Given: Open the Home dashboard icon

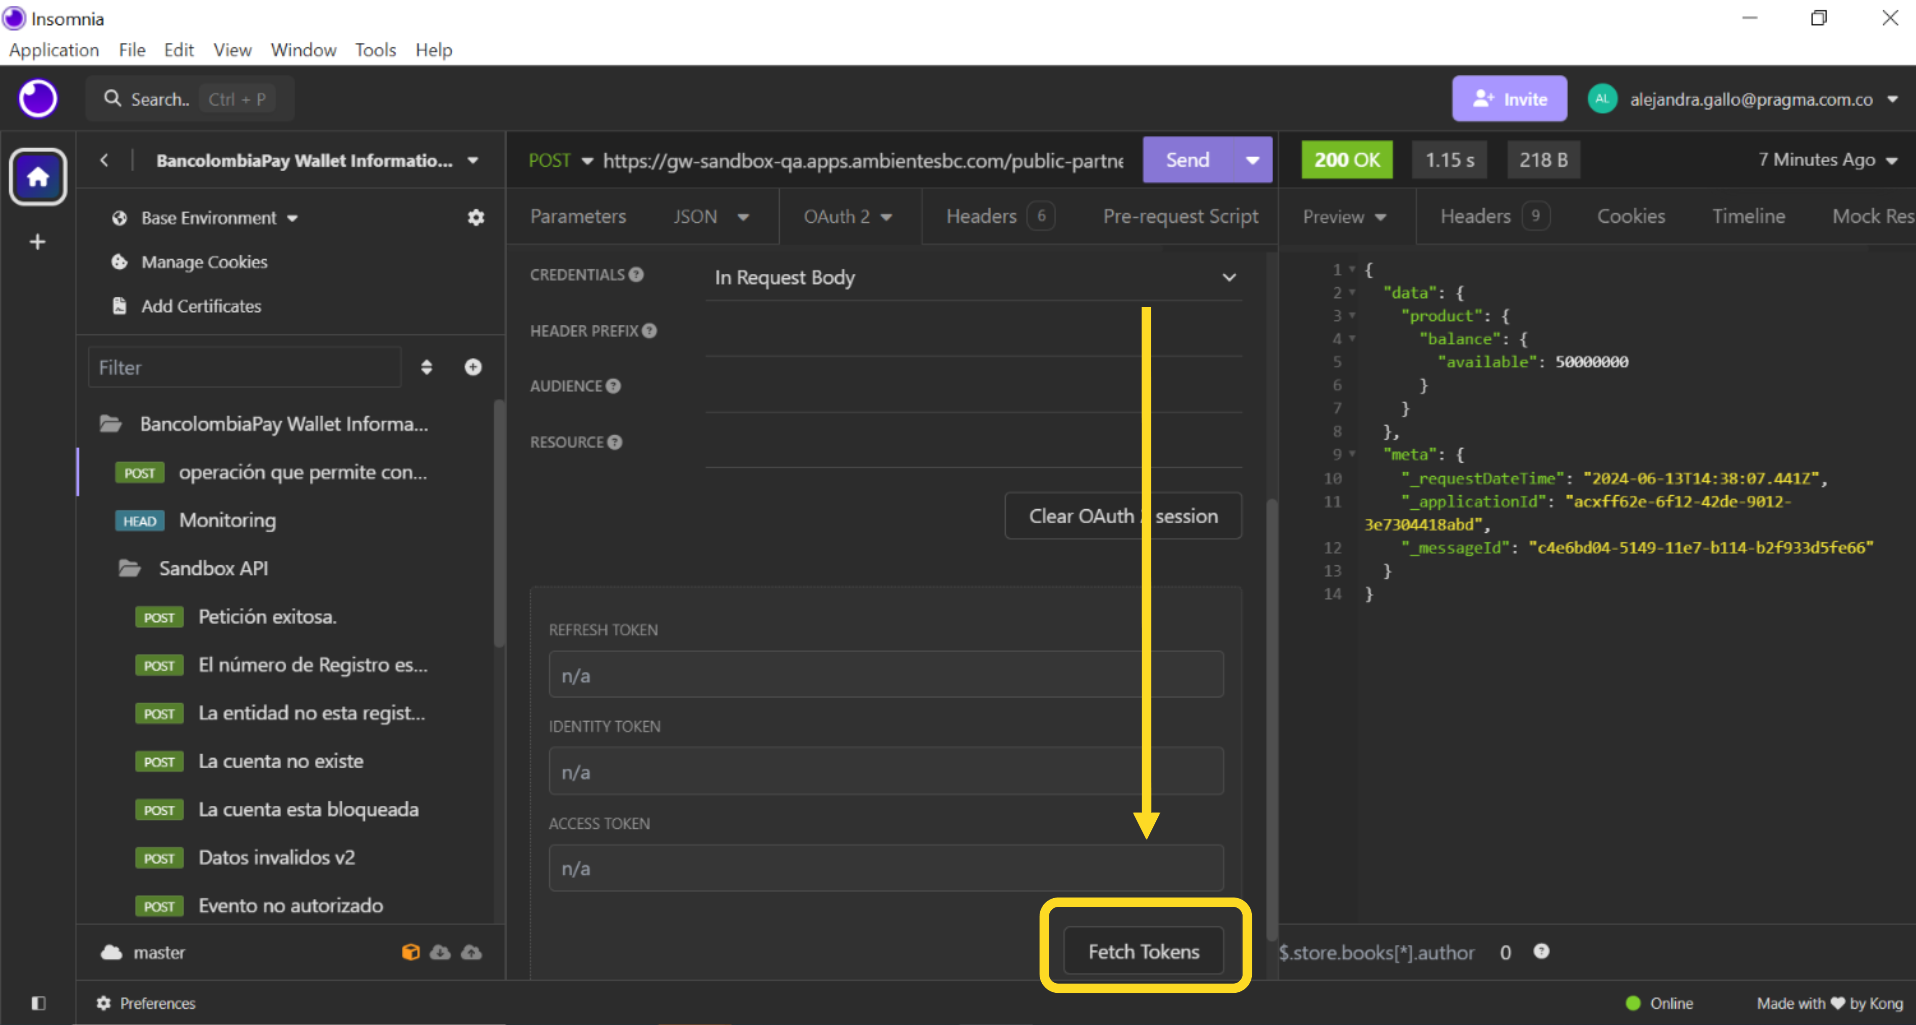Looking at the screenshot, I should tap(38, 177).
